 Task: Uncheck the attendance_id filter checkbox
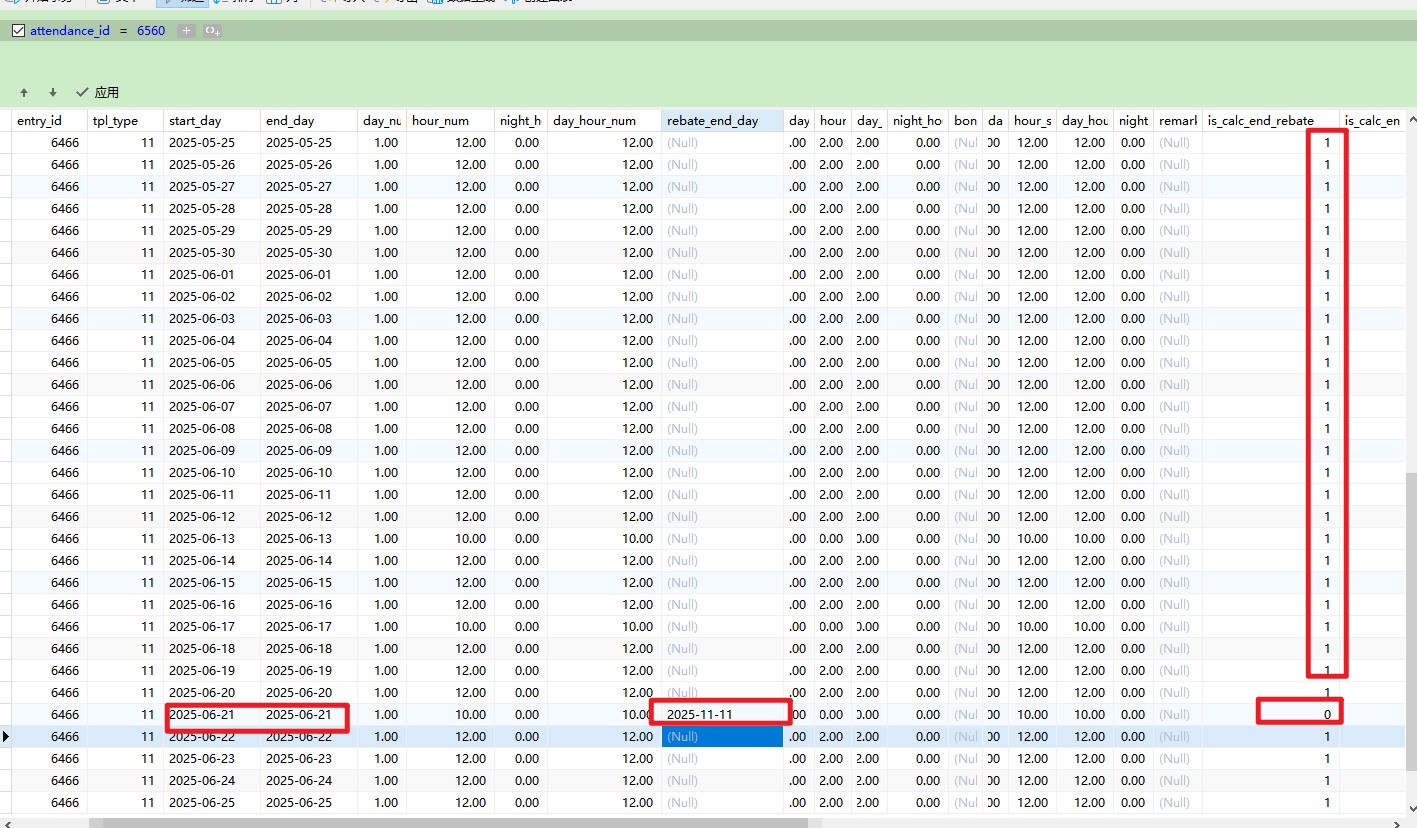18,31
